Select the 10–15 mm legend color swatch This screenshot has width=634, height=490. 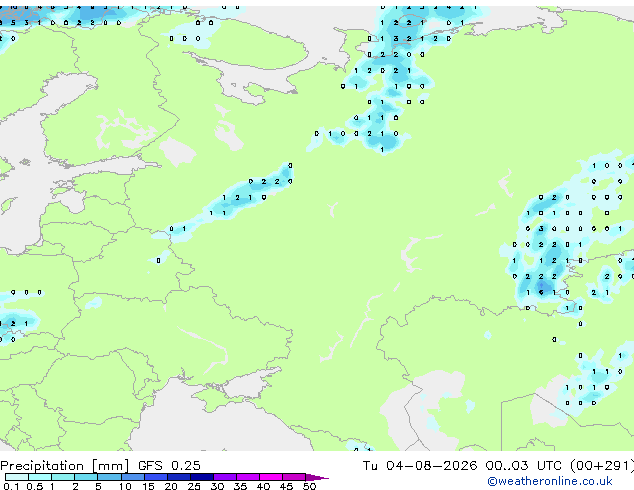point(132,477)
